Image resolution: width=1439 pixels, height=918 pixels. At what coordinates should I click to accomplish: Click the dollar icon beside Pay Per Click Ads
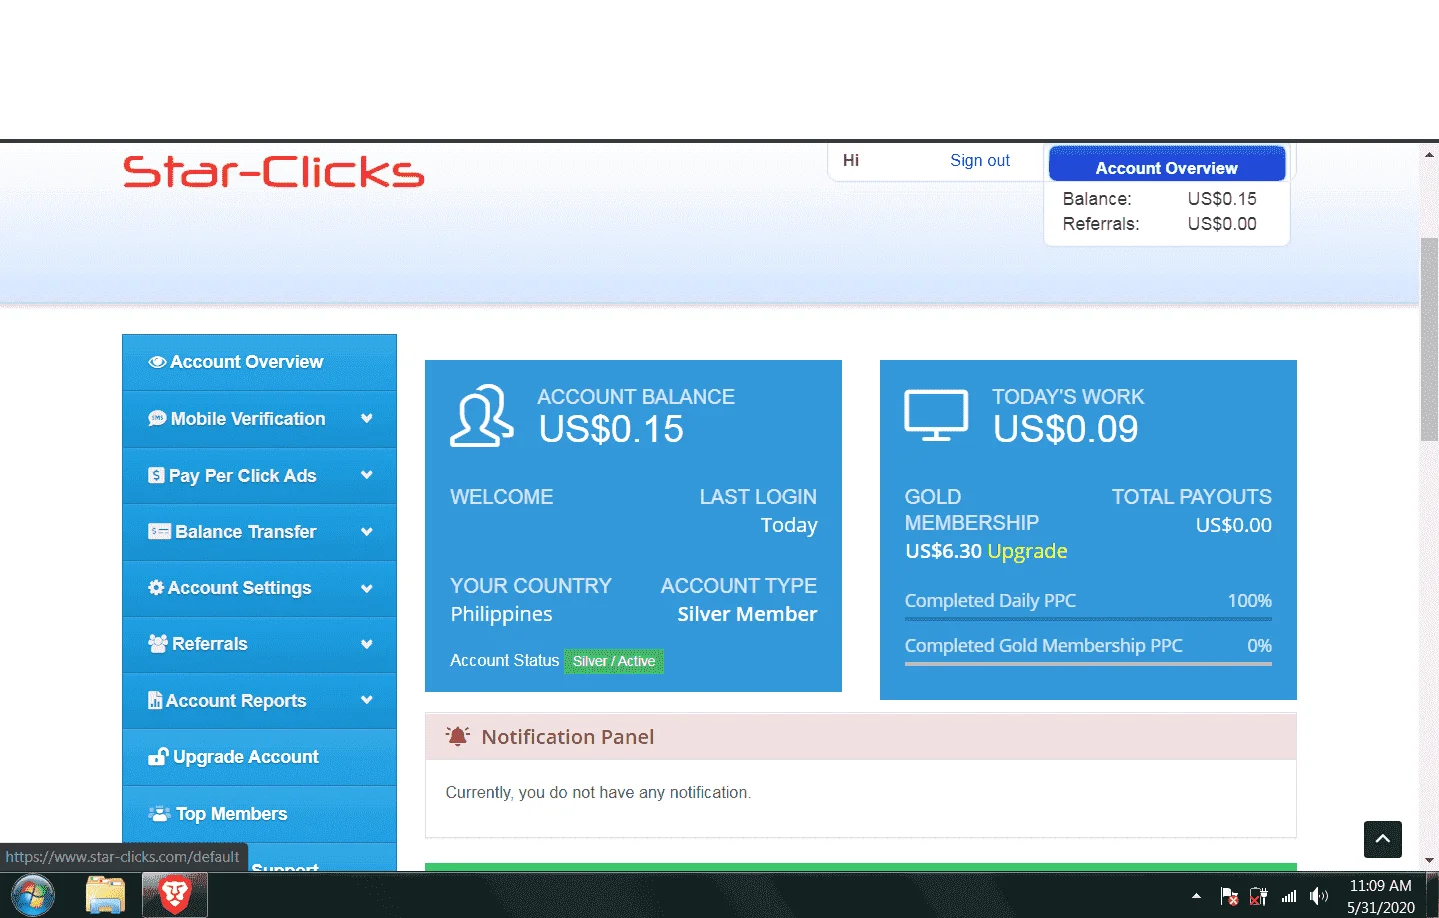pyautogui.click(x=156, y=475)
